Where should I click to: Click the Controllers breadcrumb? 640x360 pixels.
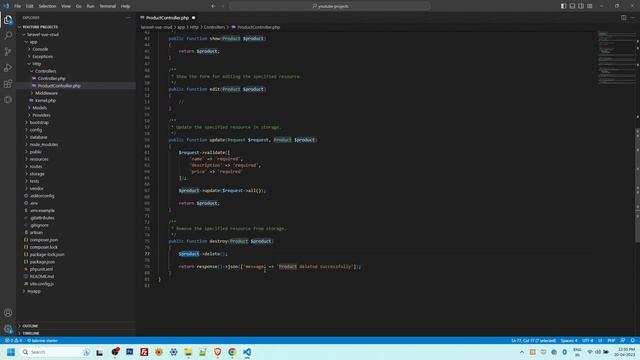214,27
